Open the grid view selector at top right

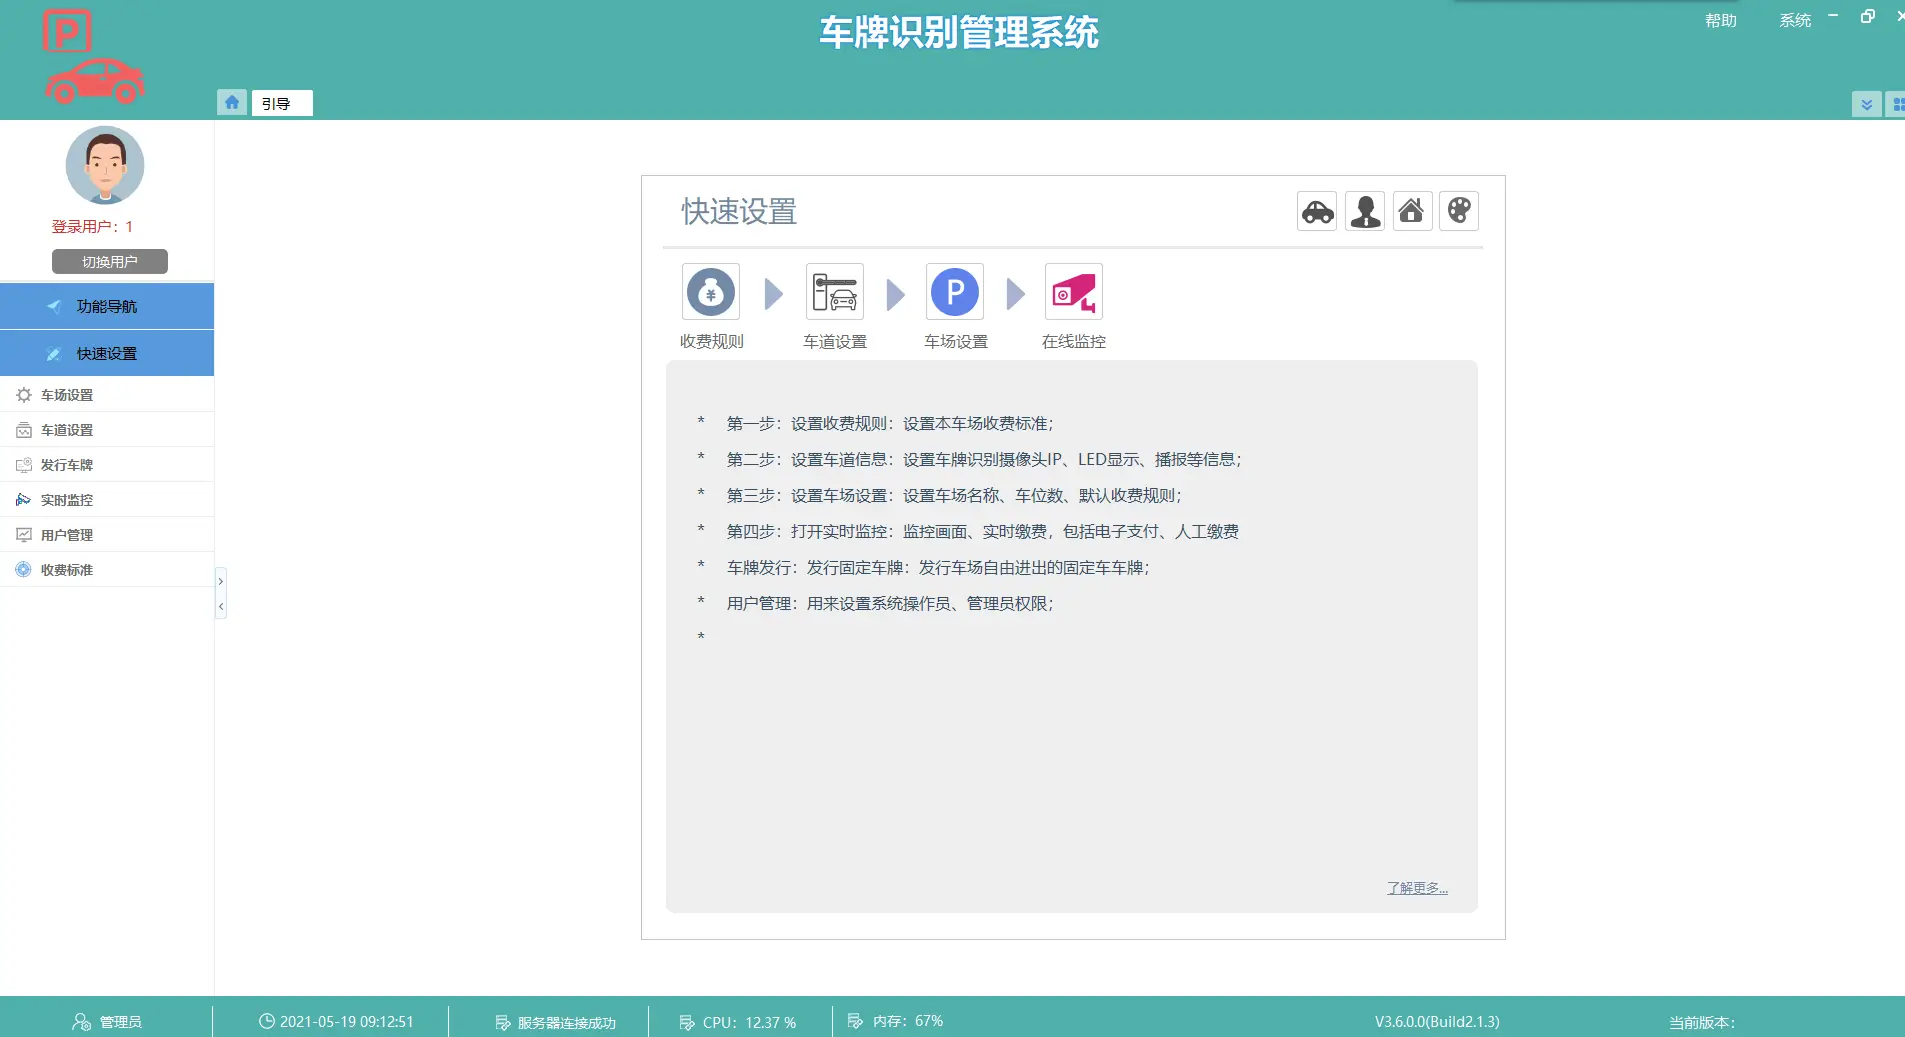1899,103
